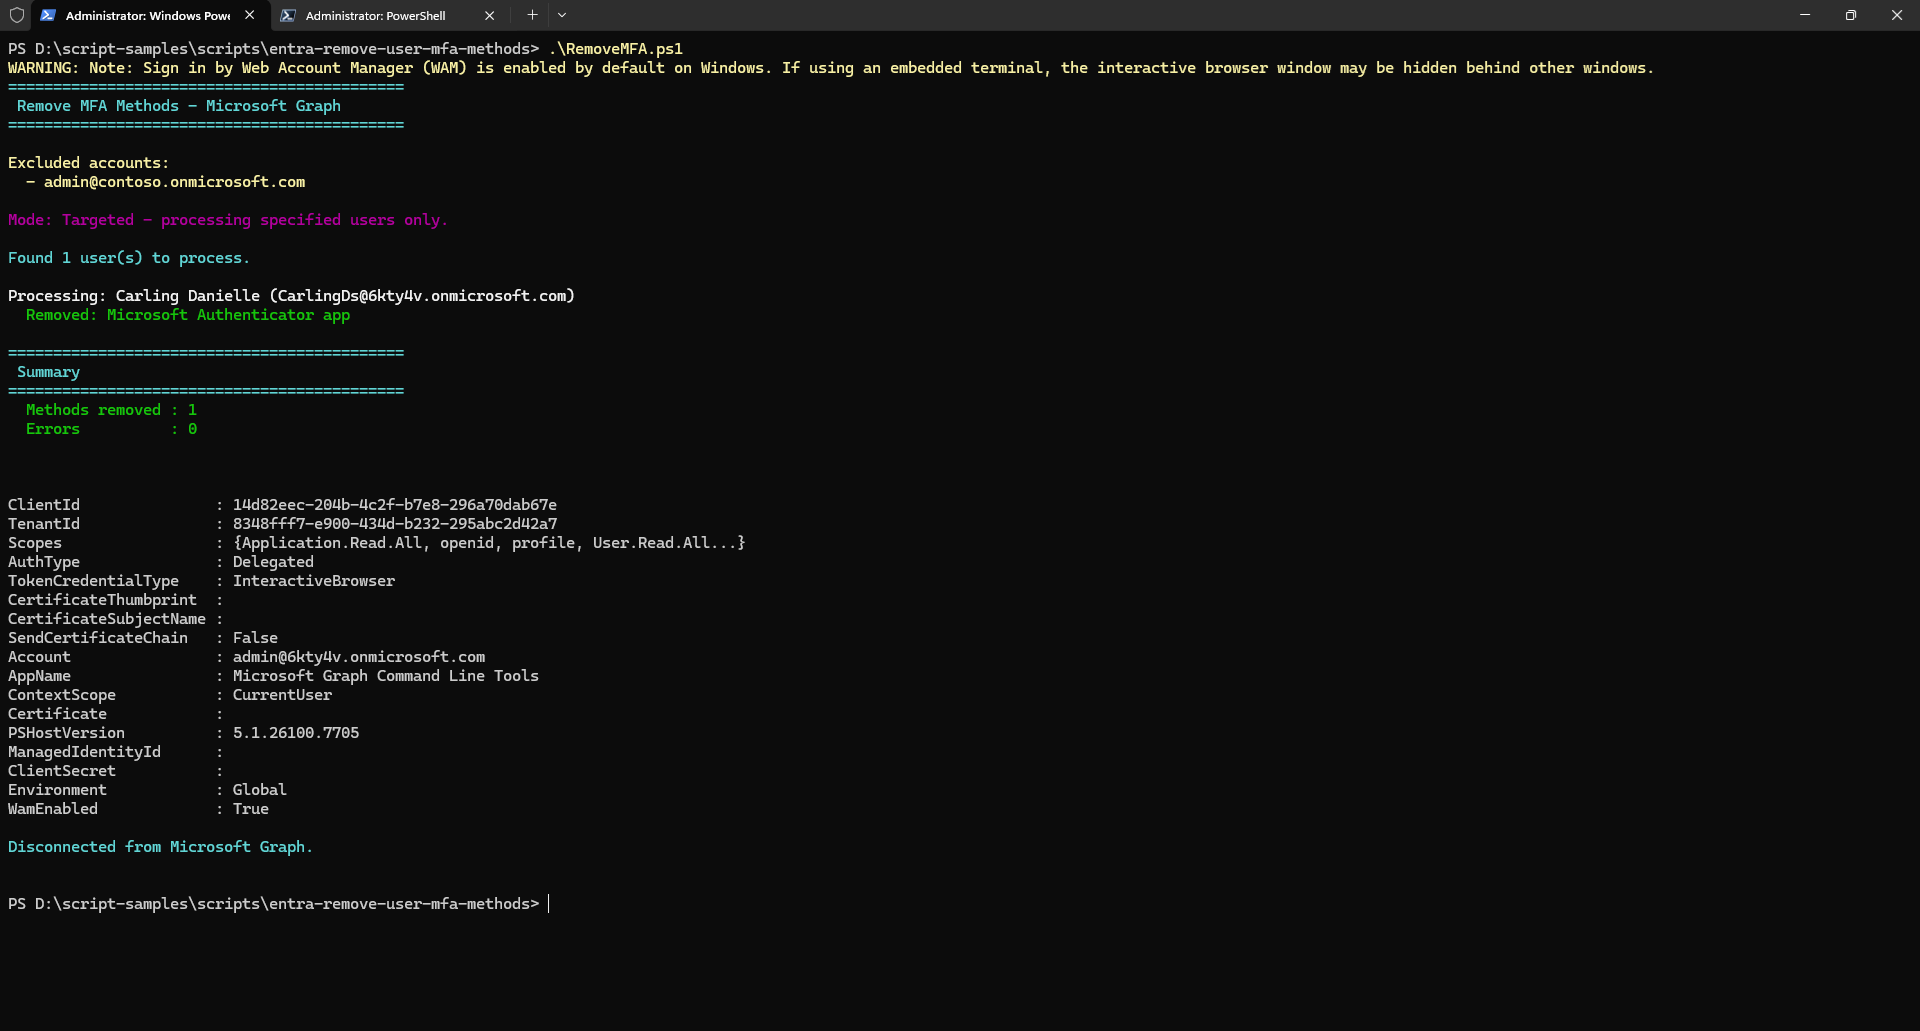Click the shield icon in the title bar
Viewport: 1920px width, 1031px height.
16,15
